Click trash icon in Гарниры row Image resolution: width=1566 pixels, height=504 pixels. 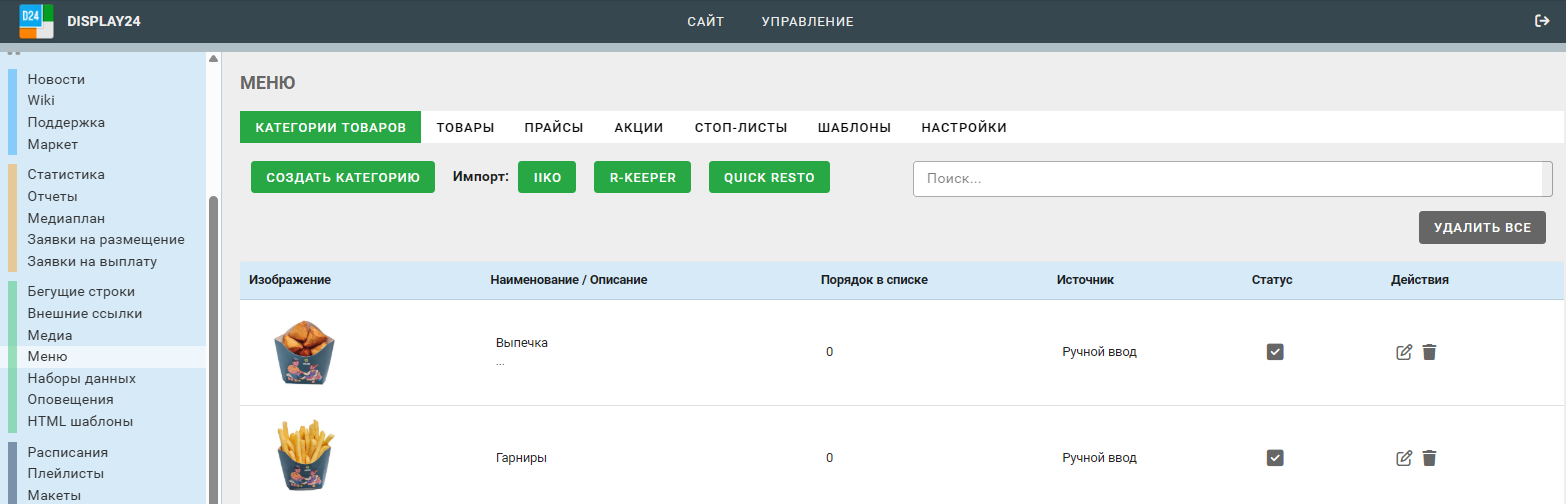coord(1429,458)
